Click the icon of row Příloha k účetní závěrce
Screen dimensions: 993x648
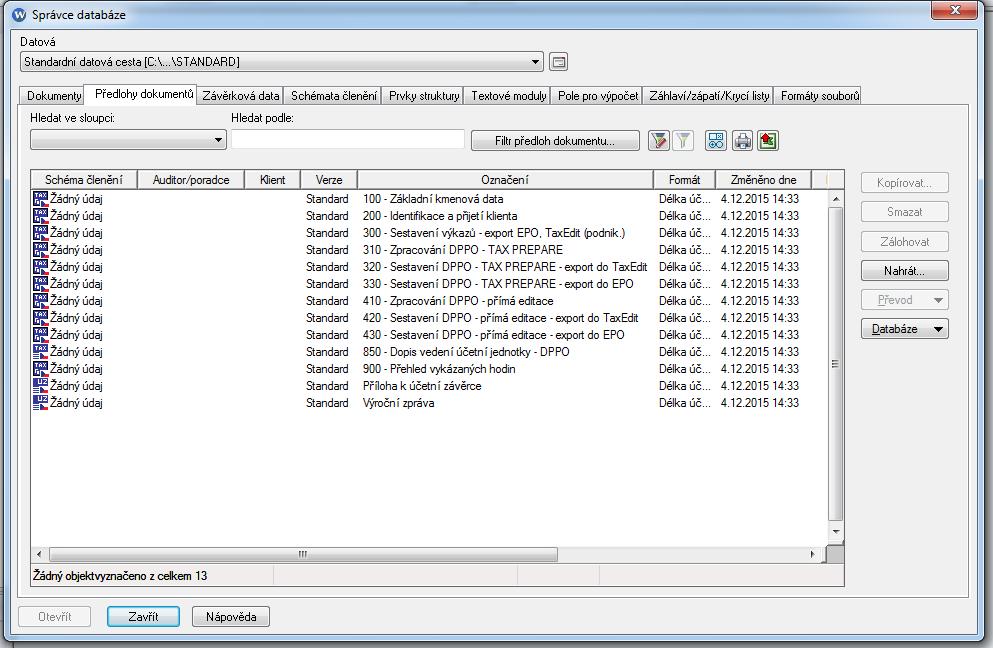41,386
